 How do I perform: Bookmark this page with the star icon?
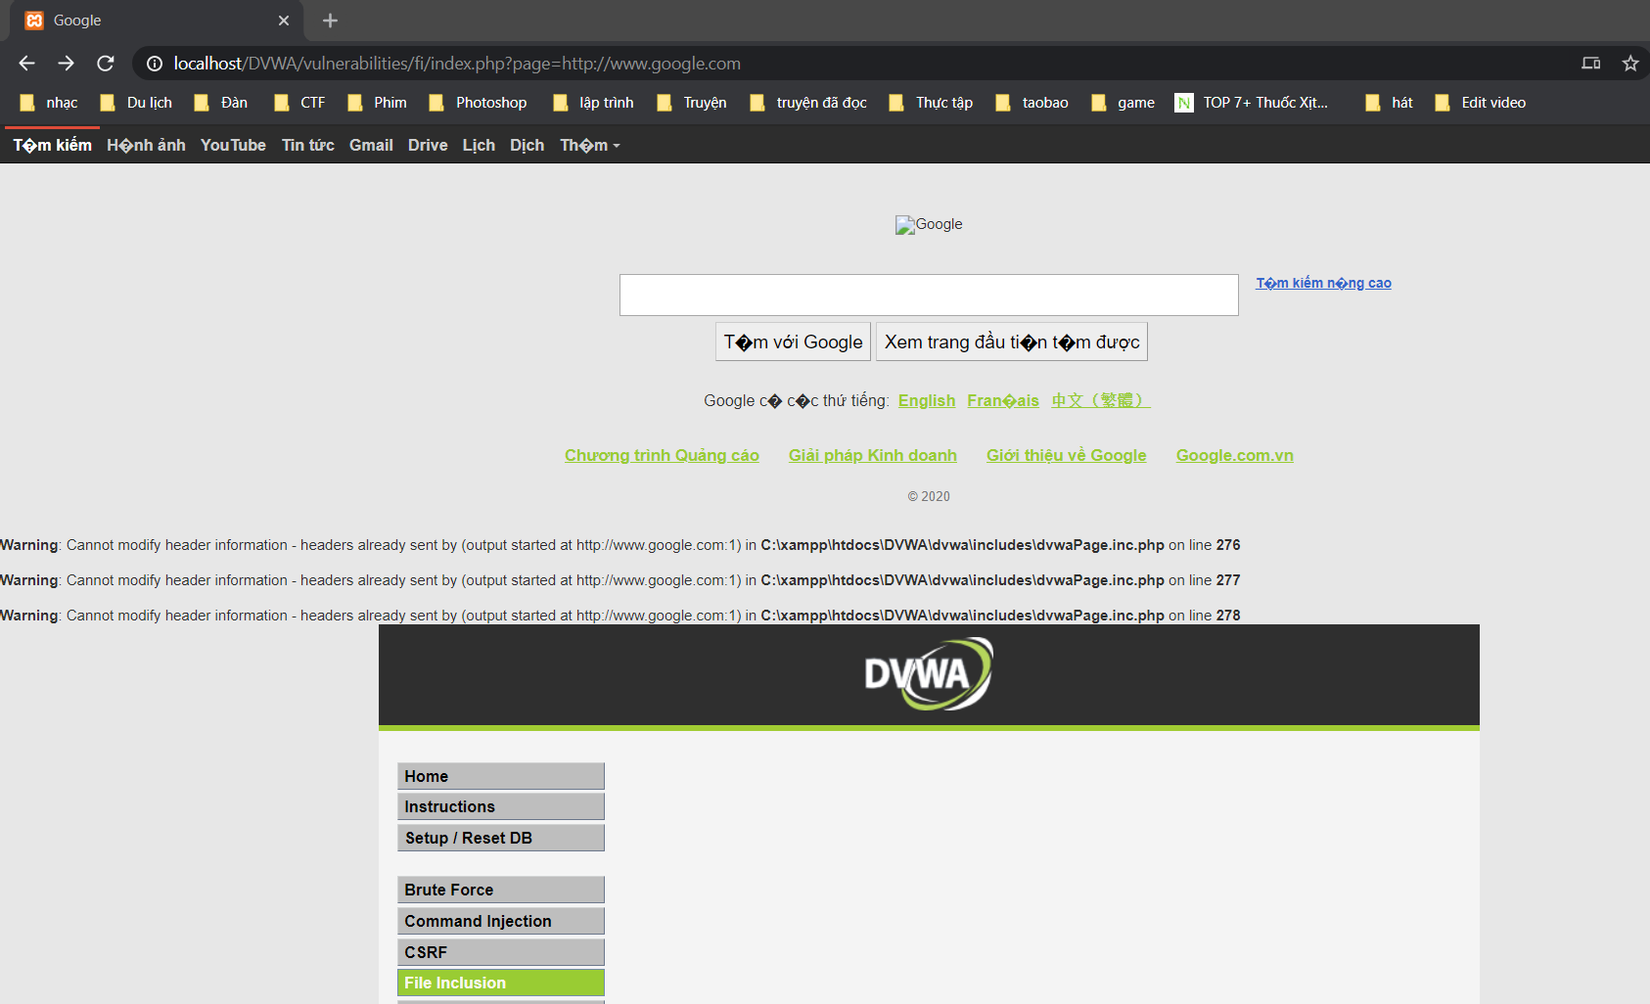1630,63
